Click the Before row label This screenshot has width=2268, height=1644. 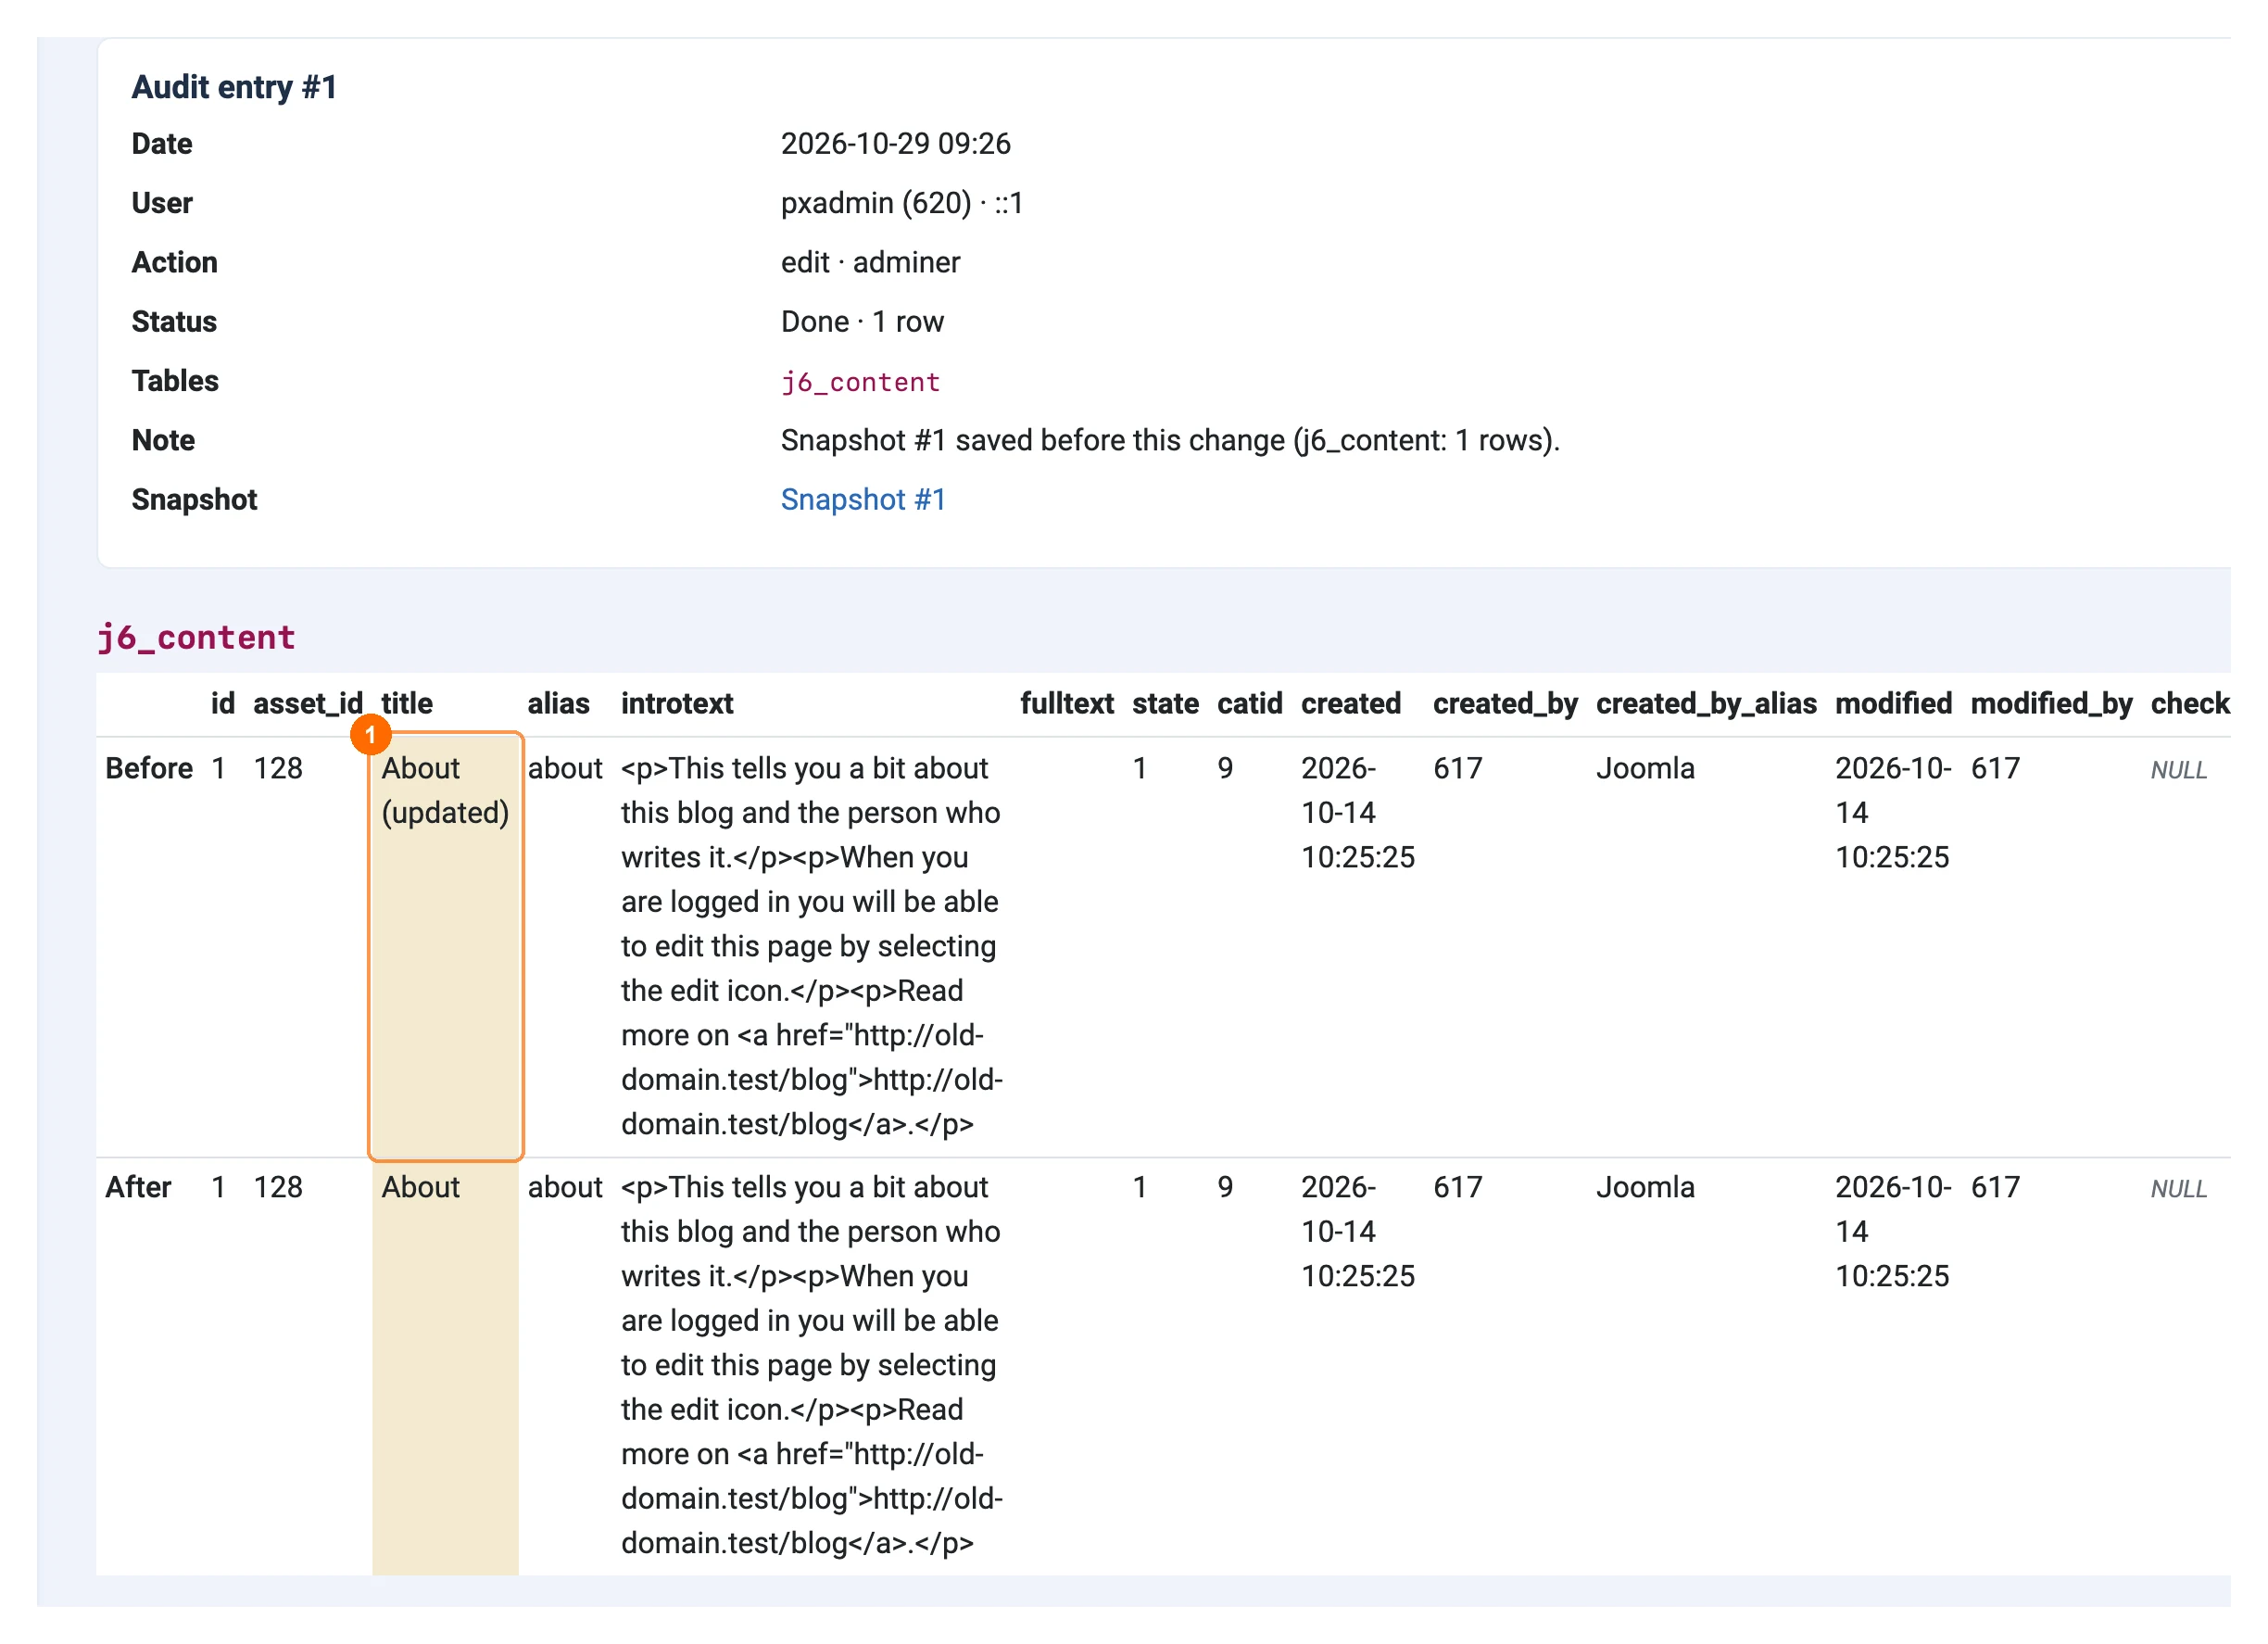click(149, 768)
